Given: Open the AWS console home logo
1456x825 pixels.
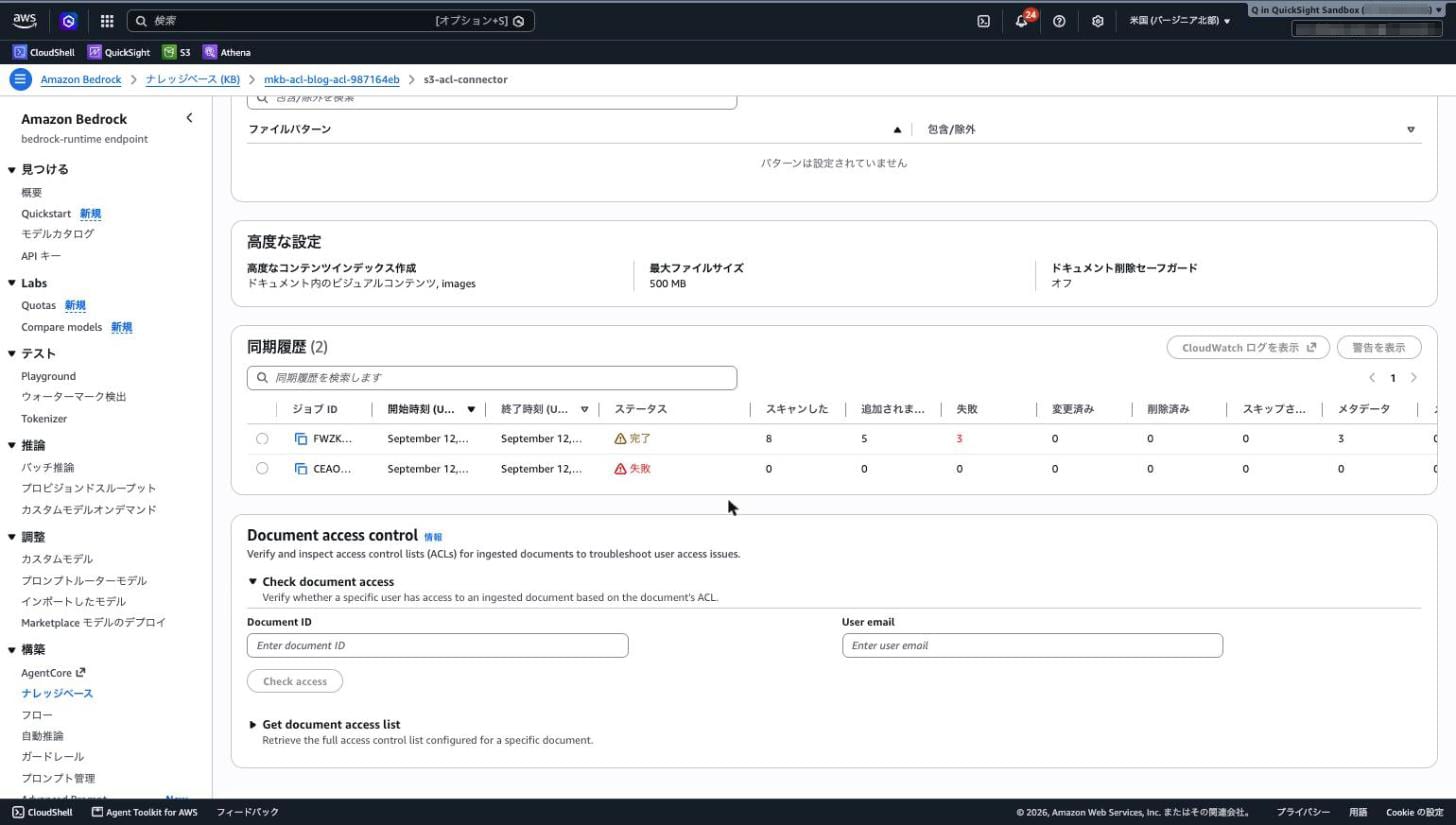Looking at the screenshot, I should click(25, 20).
